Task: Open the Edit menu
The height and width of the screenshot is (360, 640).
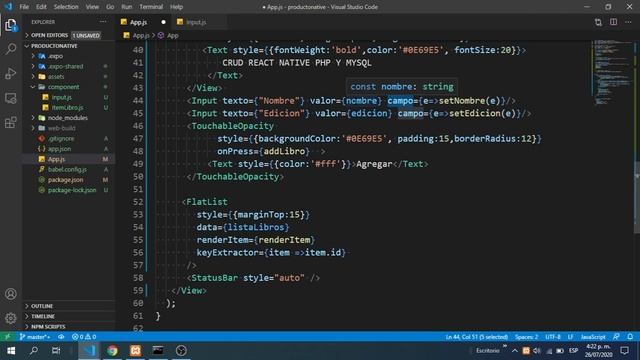Action: pyautogui.click(x=41, y=7)
